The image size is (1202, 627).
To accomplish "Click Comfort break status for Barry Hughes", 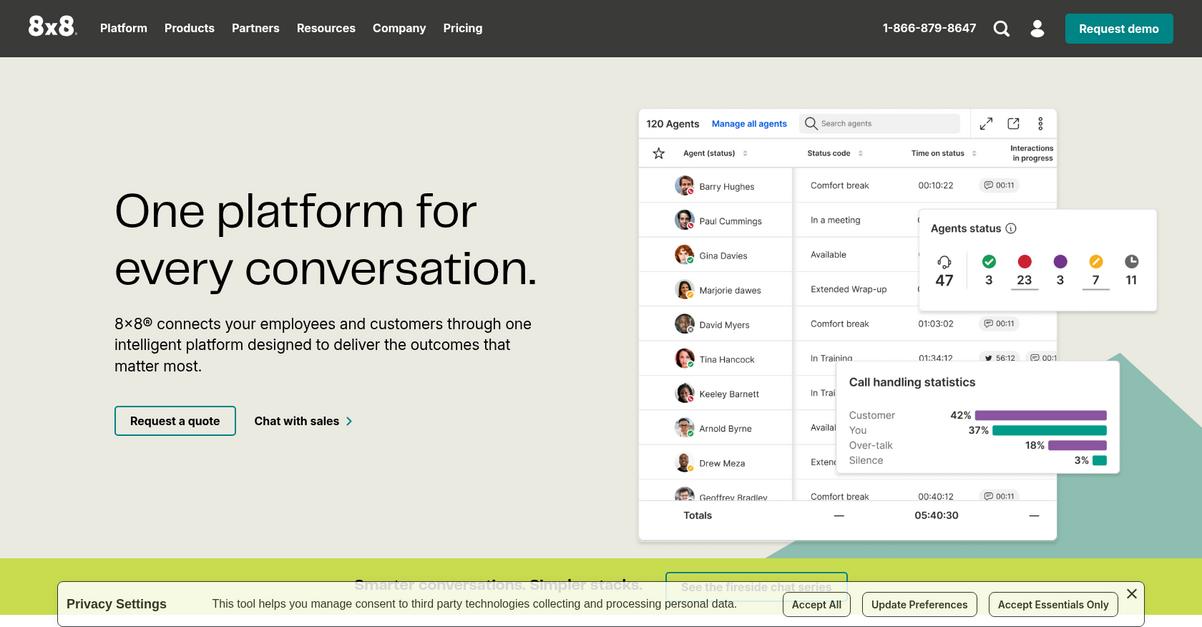I will tap(839, 185).
